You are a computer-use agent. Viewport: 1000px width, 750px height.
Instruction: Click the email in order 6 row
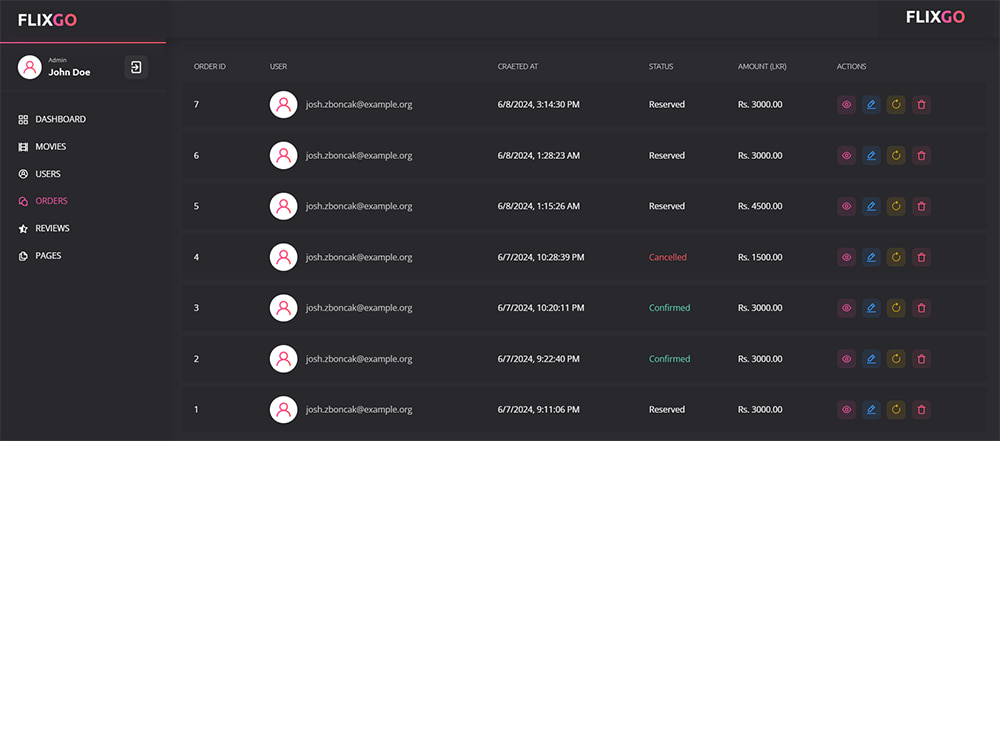click(359, 156)
